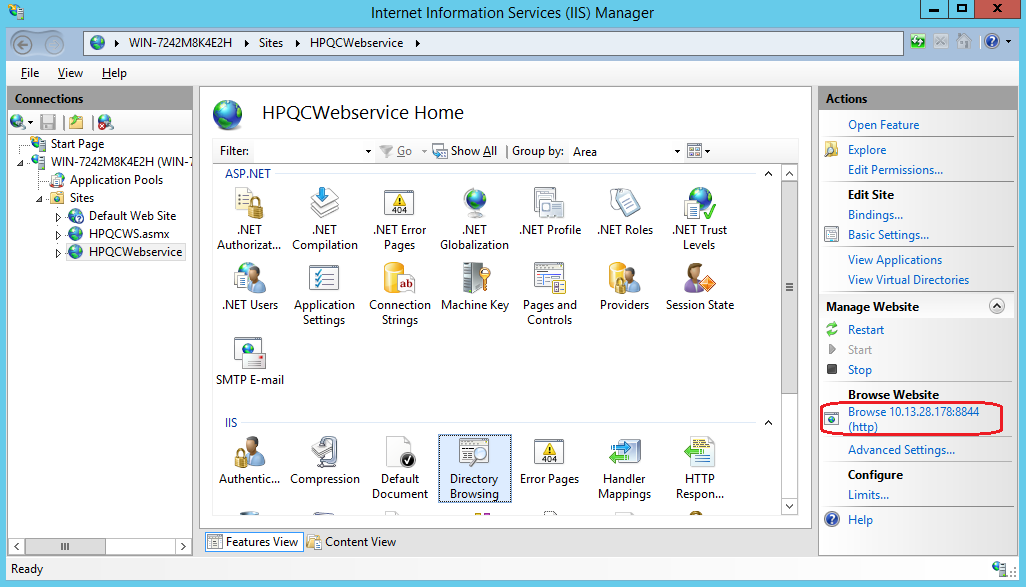The image size is (1026, 587).
Task: Open Session State settings
Action: coord(699,290)
